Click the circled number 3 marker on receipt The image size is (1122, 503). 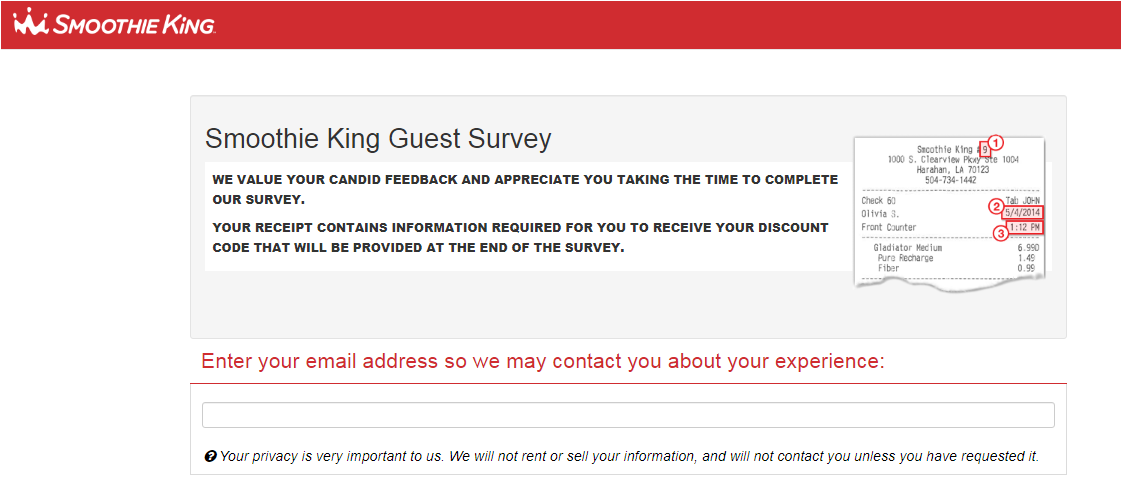[x=999, y=233]
